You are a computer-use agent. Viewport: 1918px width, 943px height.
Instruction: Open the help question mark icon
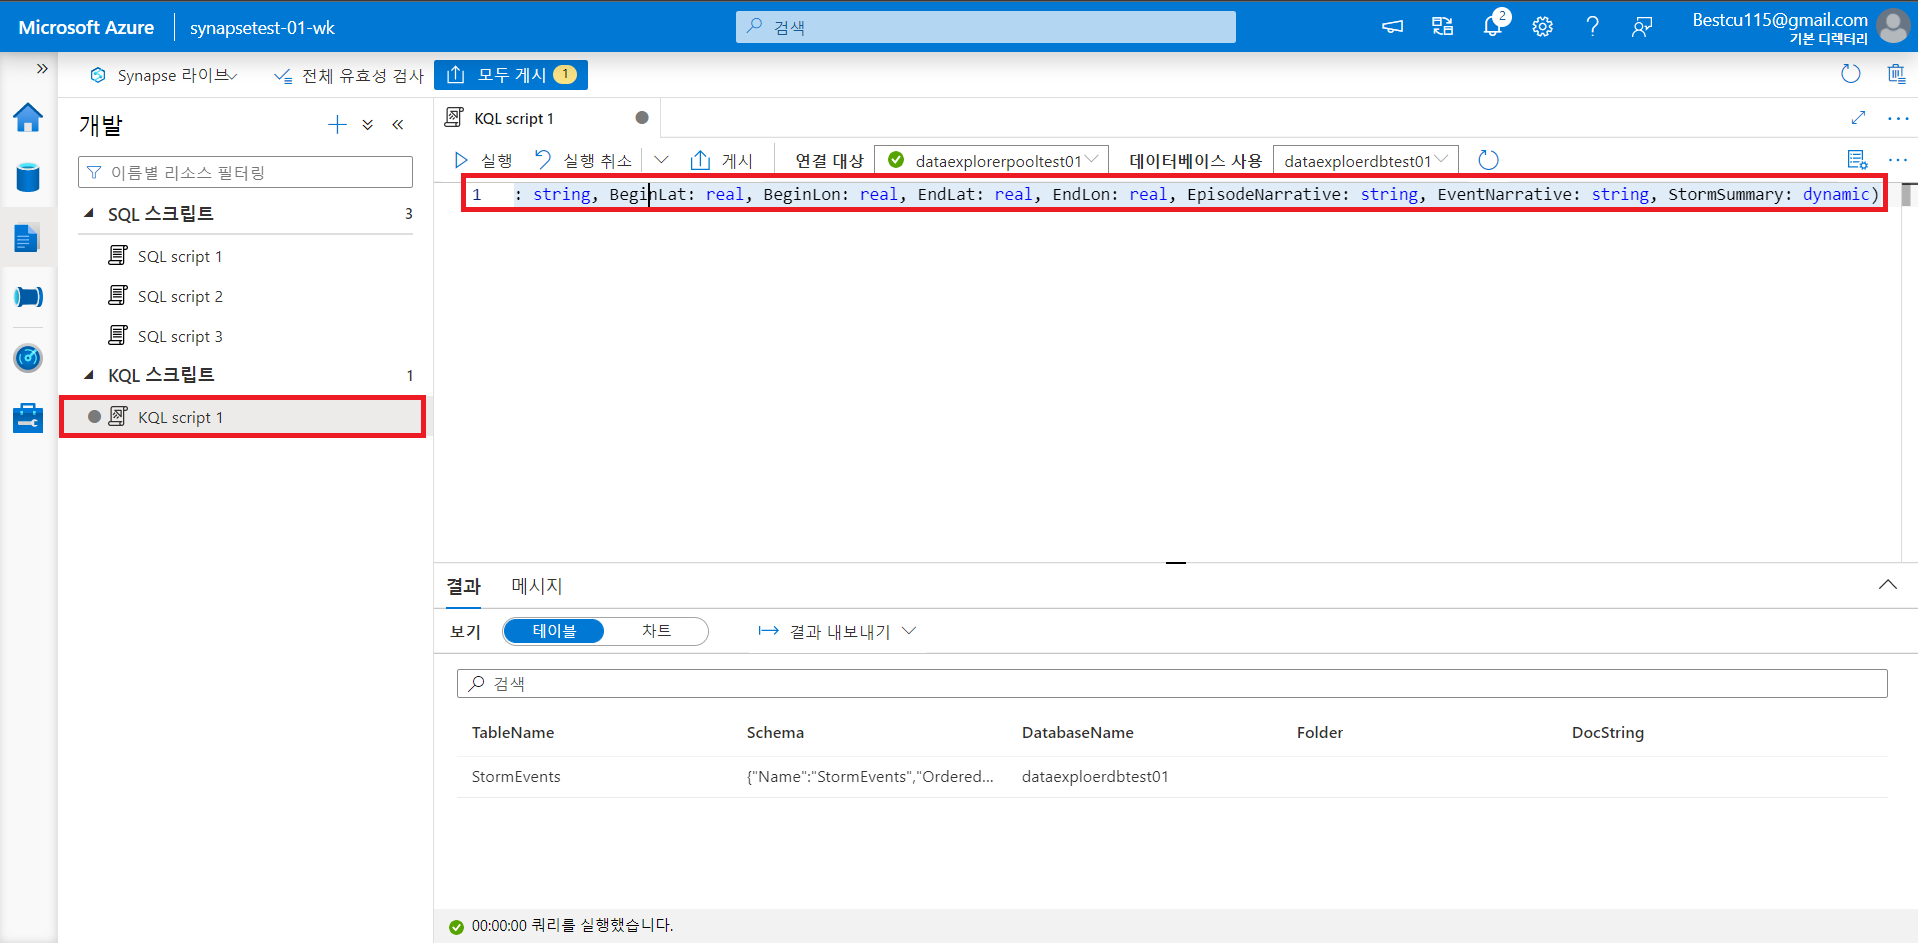click(x=1592, y=27)
